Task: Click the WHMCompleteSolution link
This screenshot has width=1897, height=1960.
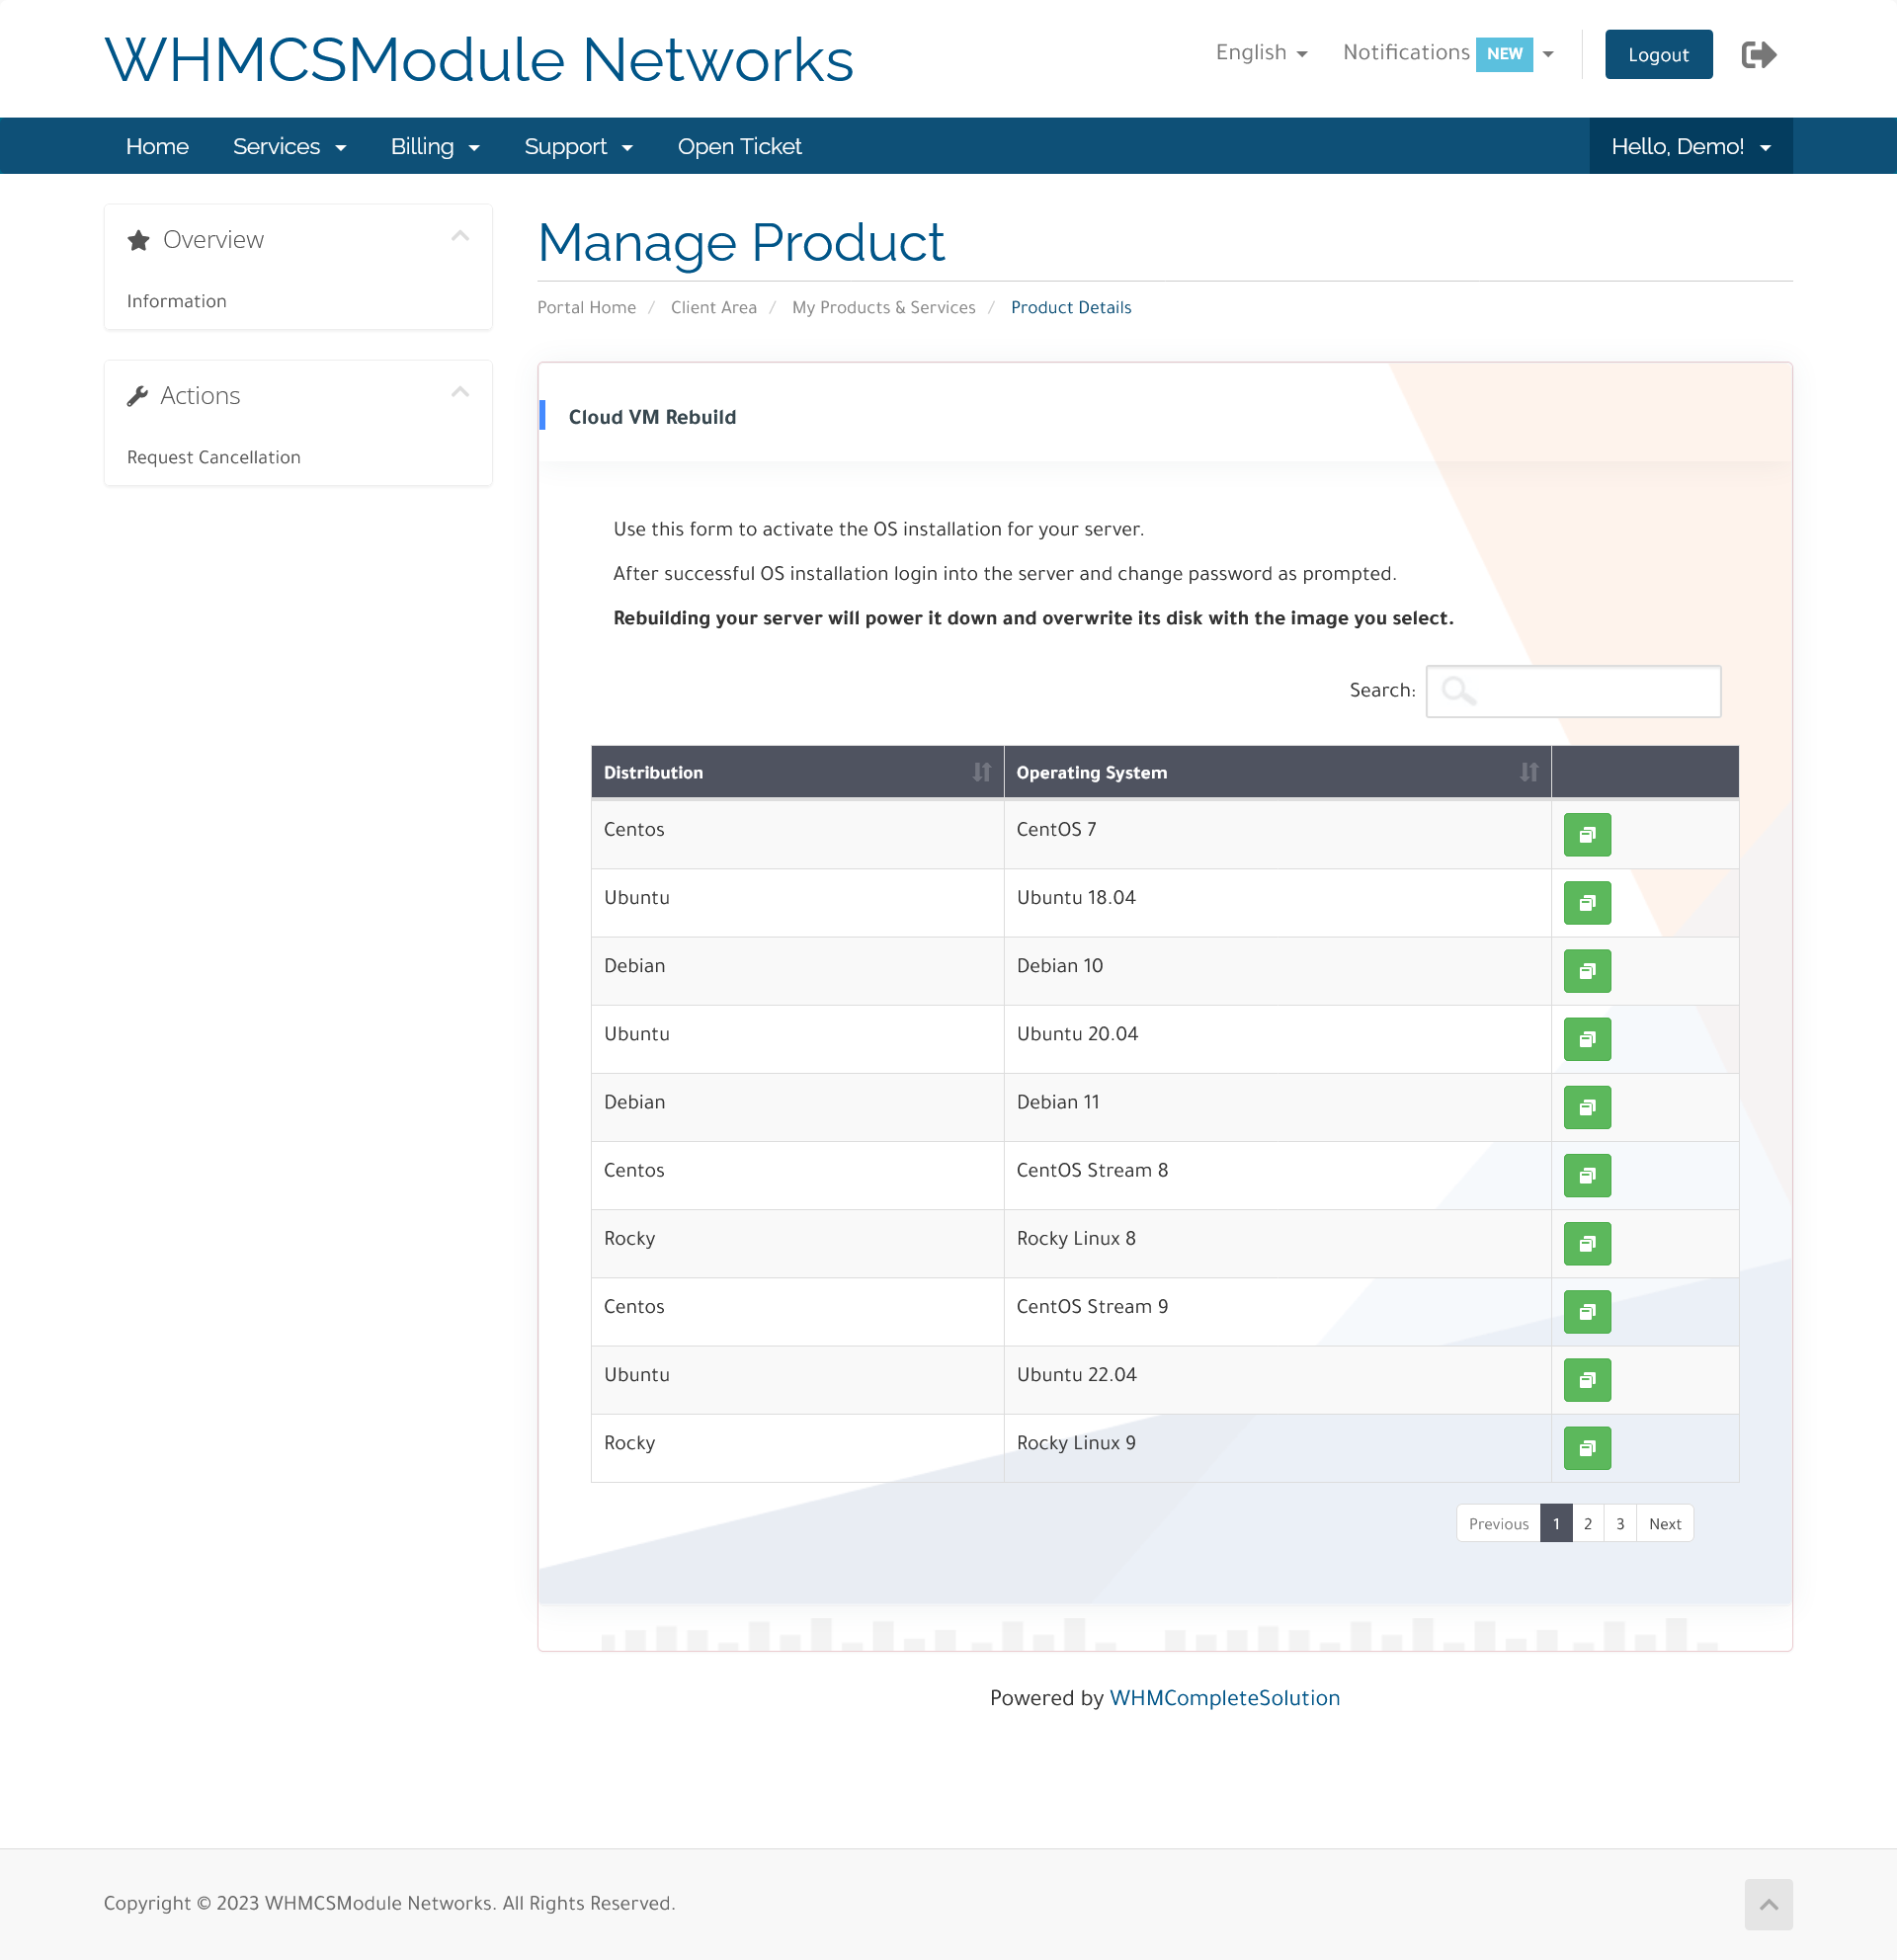Action: click(x=1223, y=1697)
